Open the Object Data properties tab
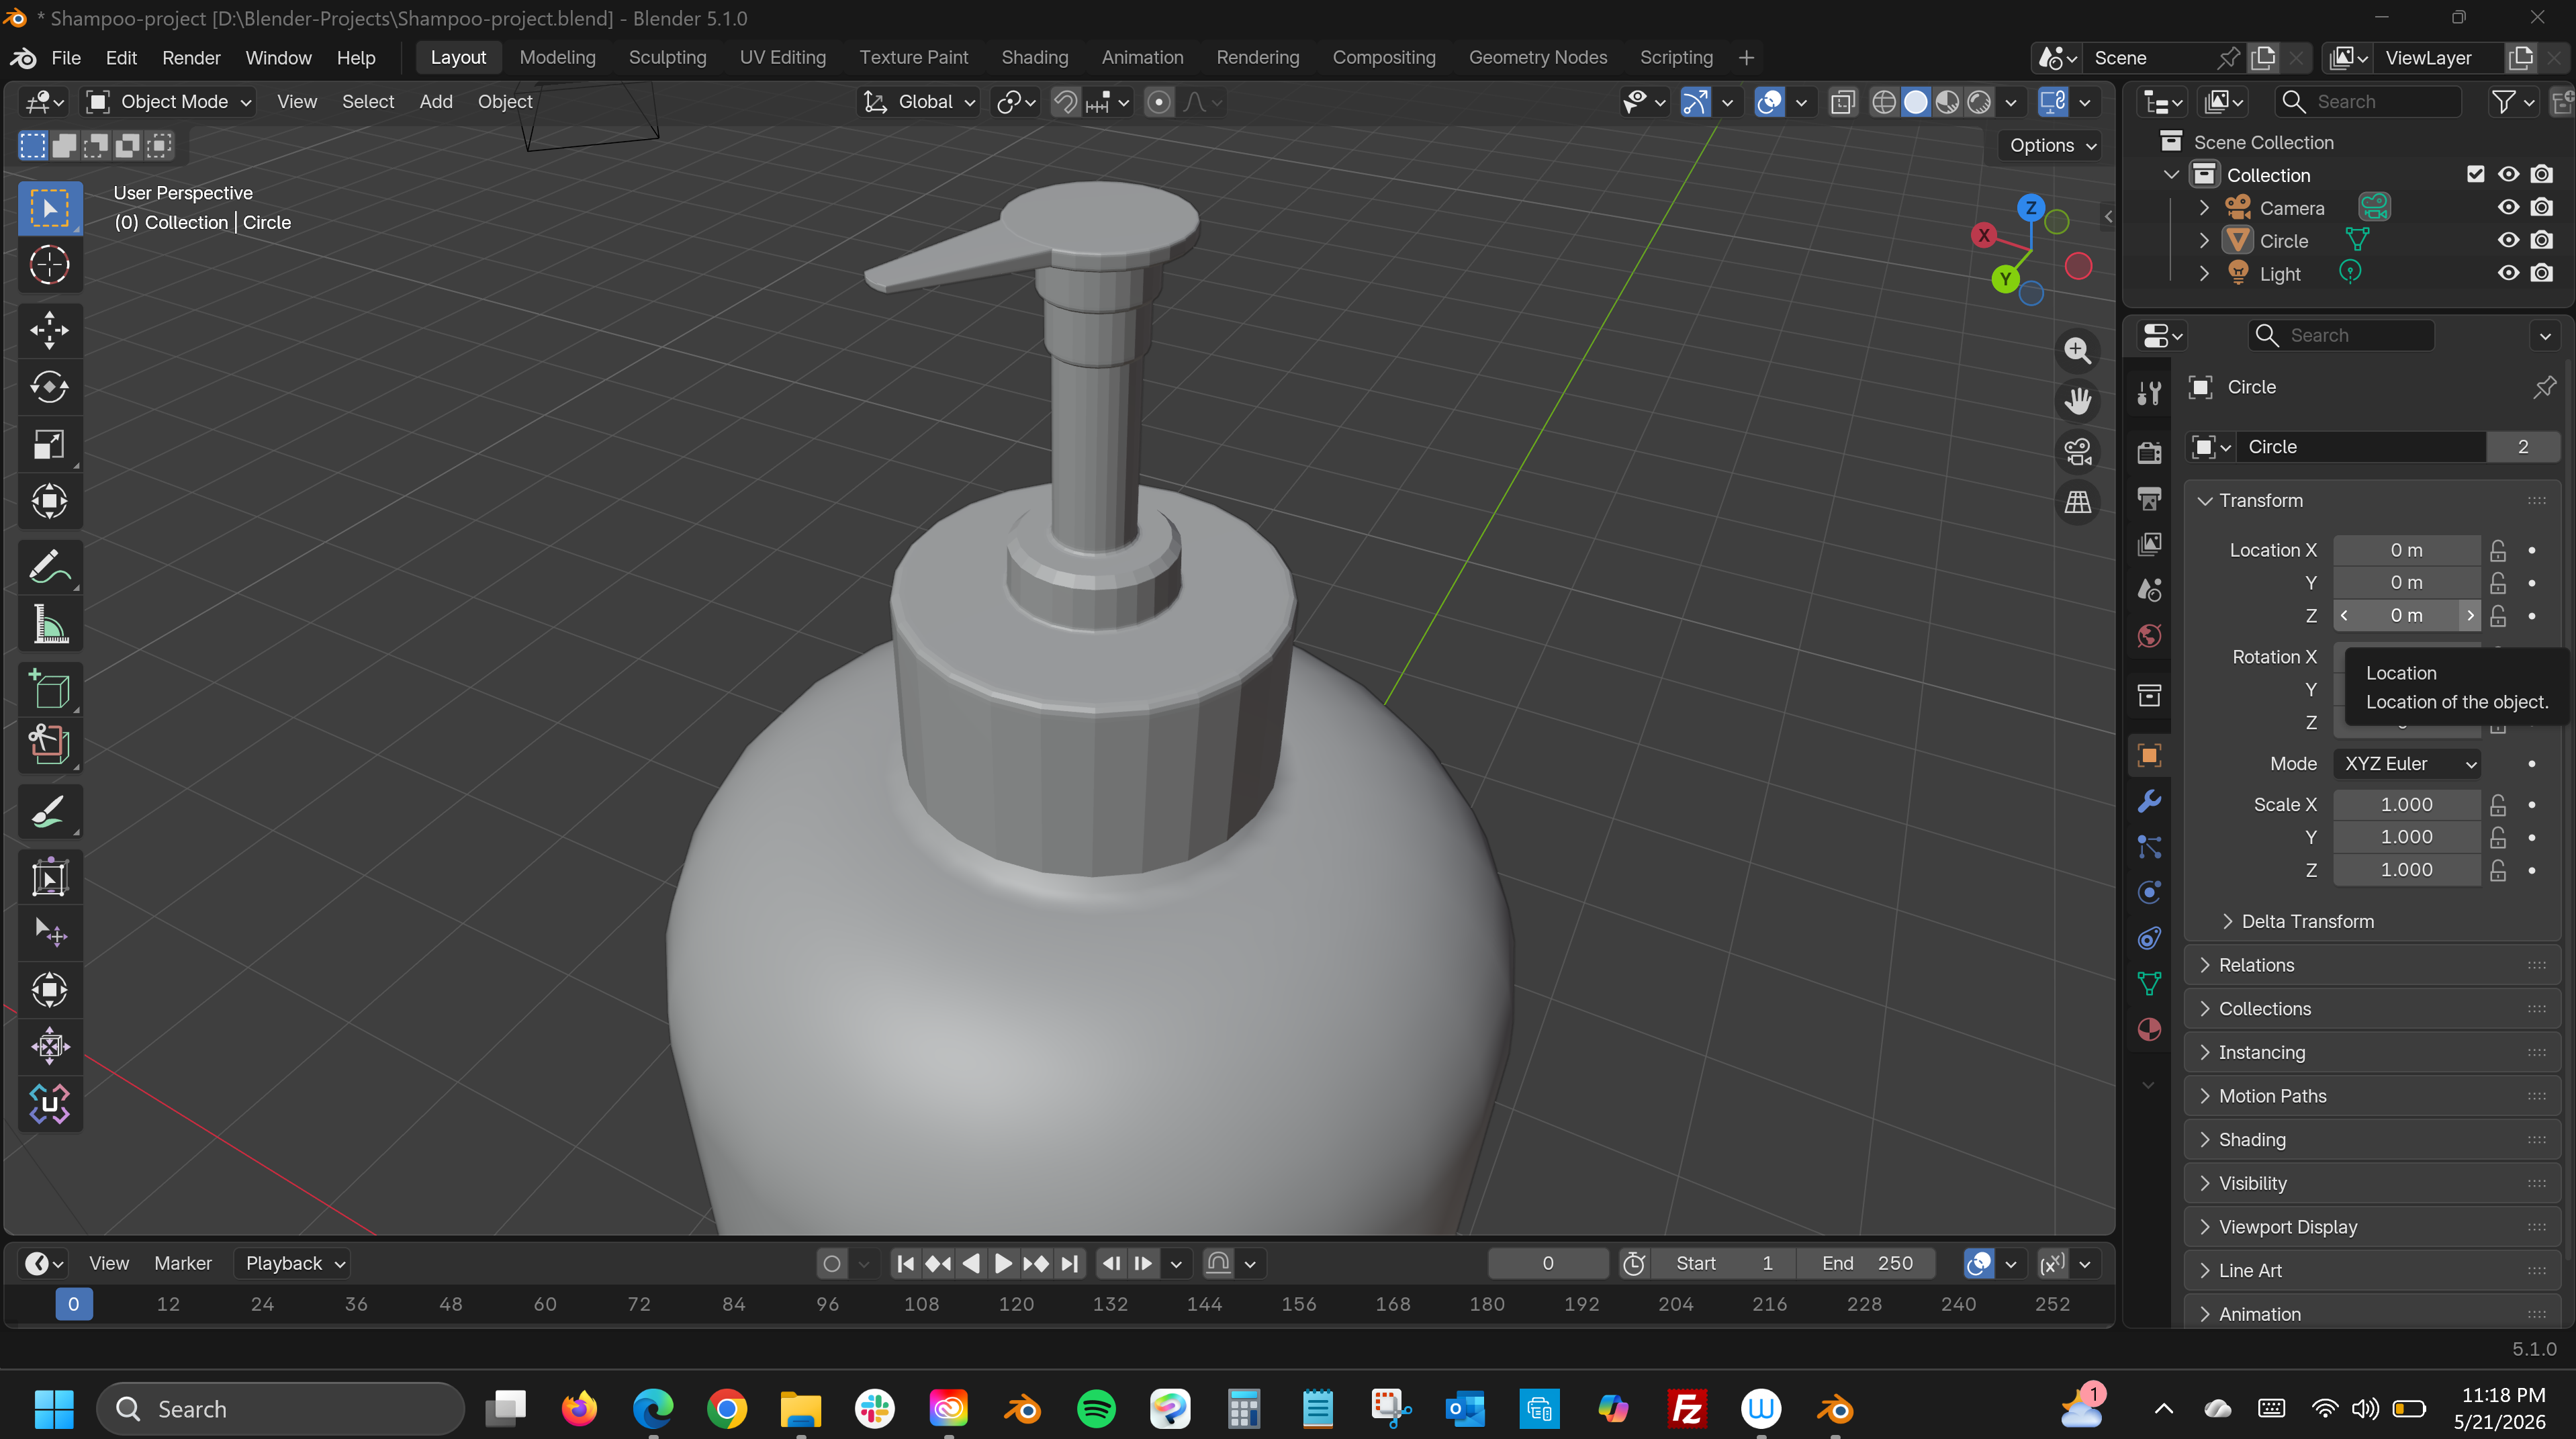2576x1439 pixels. [x=2149, y=984]
